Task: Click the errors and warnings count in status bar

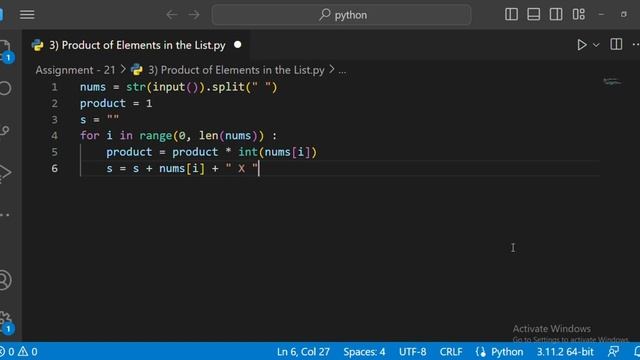Action: [x=19, y=351]
